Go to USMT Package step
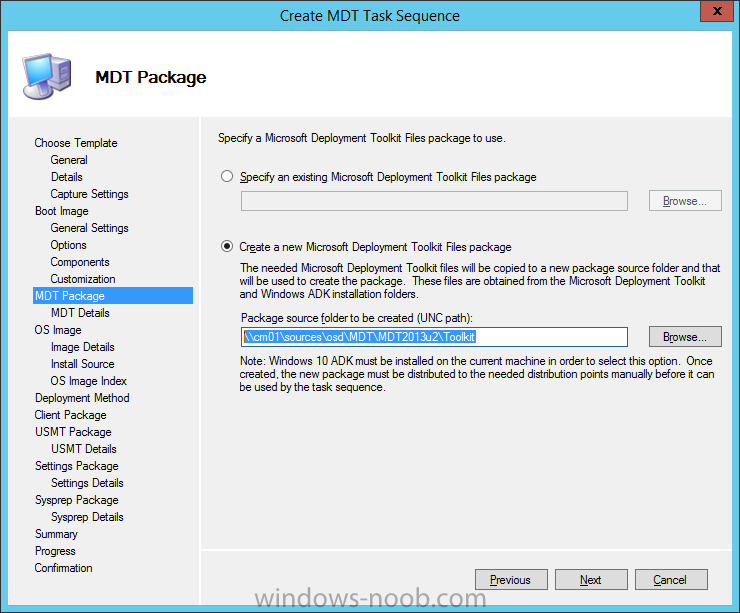Screen dimensions: 740x613 (x=73, y=432)
